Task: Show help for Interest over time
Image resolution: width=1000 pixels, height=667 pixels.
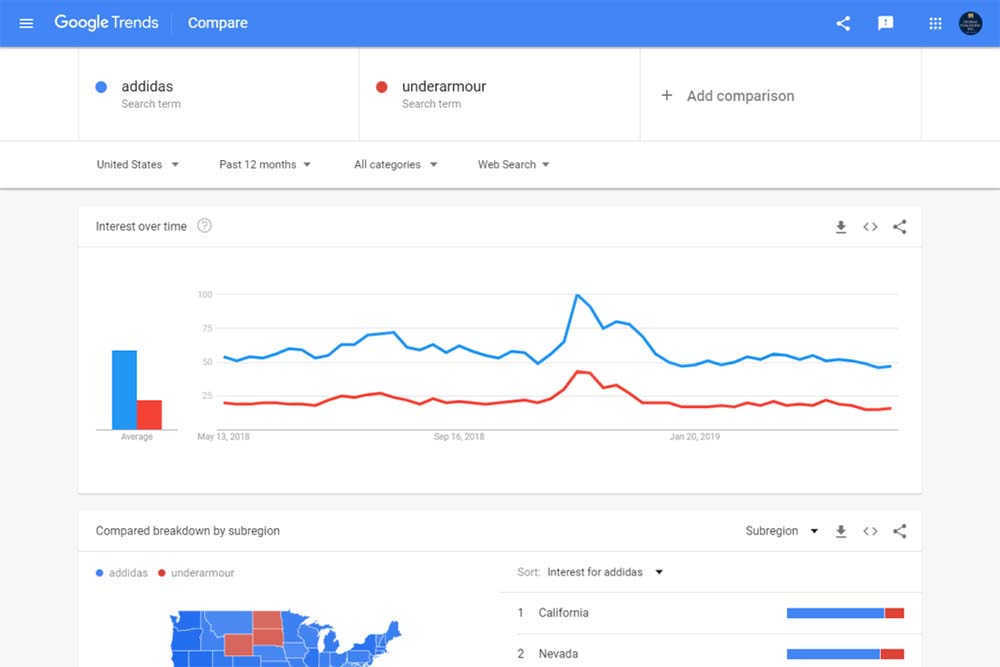Action: [x=204, y=226]
